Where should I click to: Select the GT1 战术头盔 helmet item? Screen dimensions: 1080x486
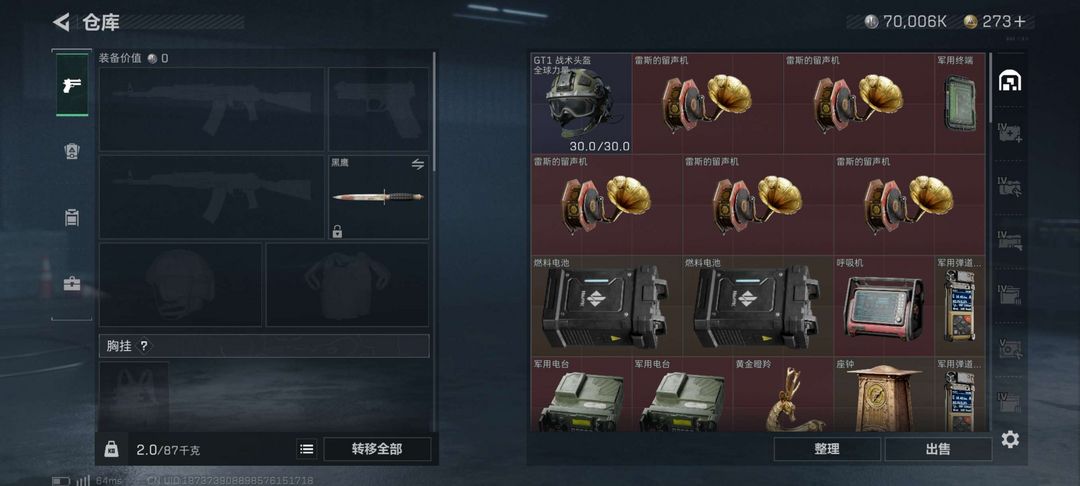click(581, 103)
